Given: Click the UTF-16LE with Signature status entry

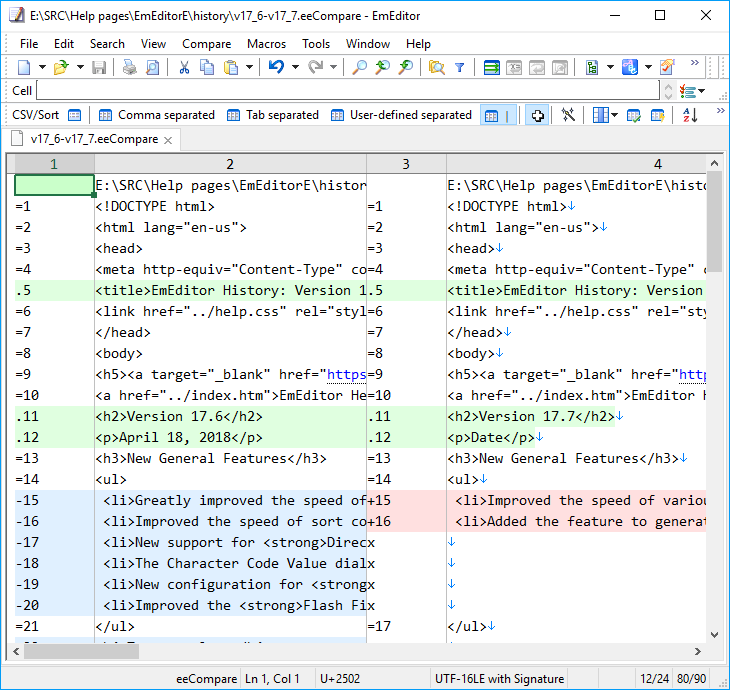Looking at the screenshot, I should (x=499, y=679).
